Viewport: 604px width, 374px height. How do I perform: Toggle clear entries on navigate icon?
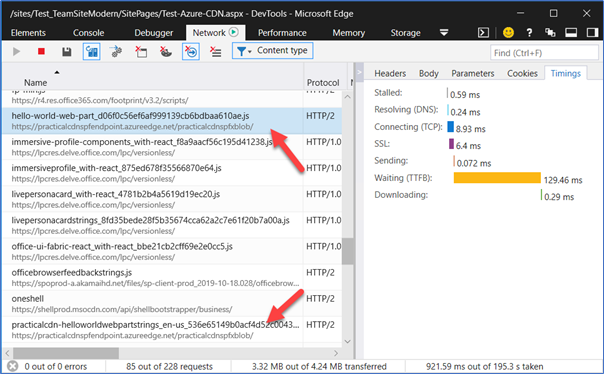pos(191,51)
